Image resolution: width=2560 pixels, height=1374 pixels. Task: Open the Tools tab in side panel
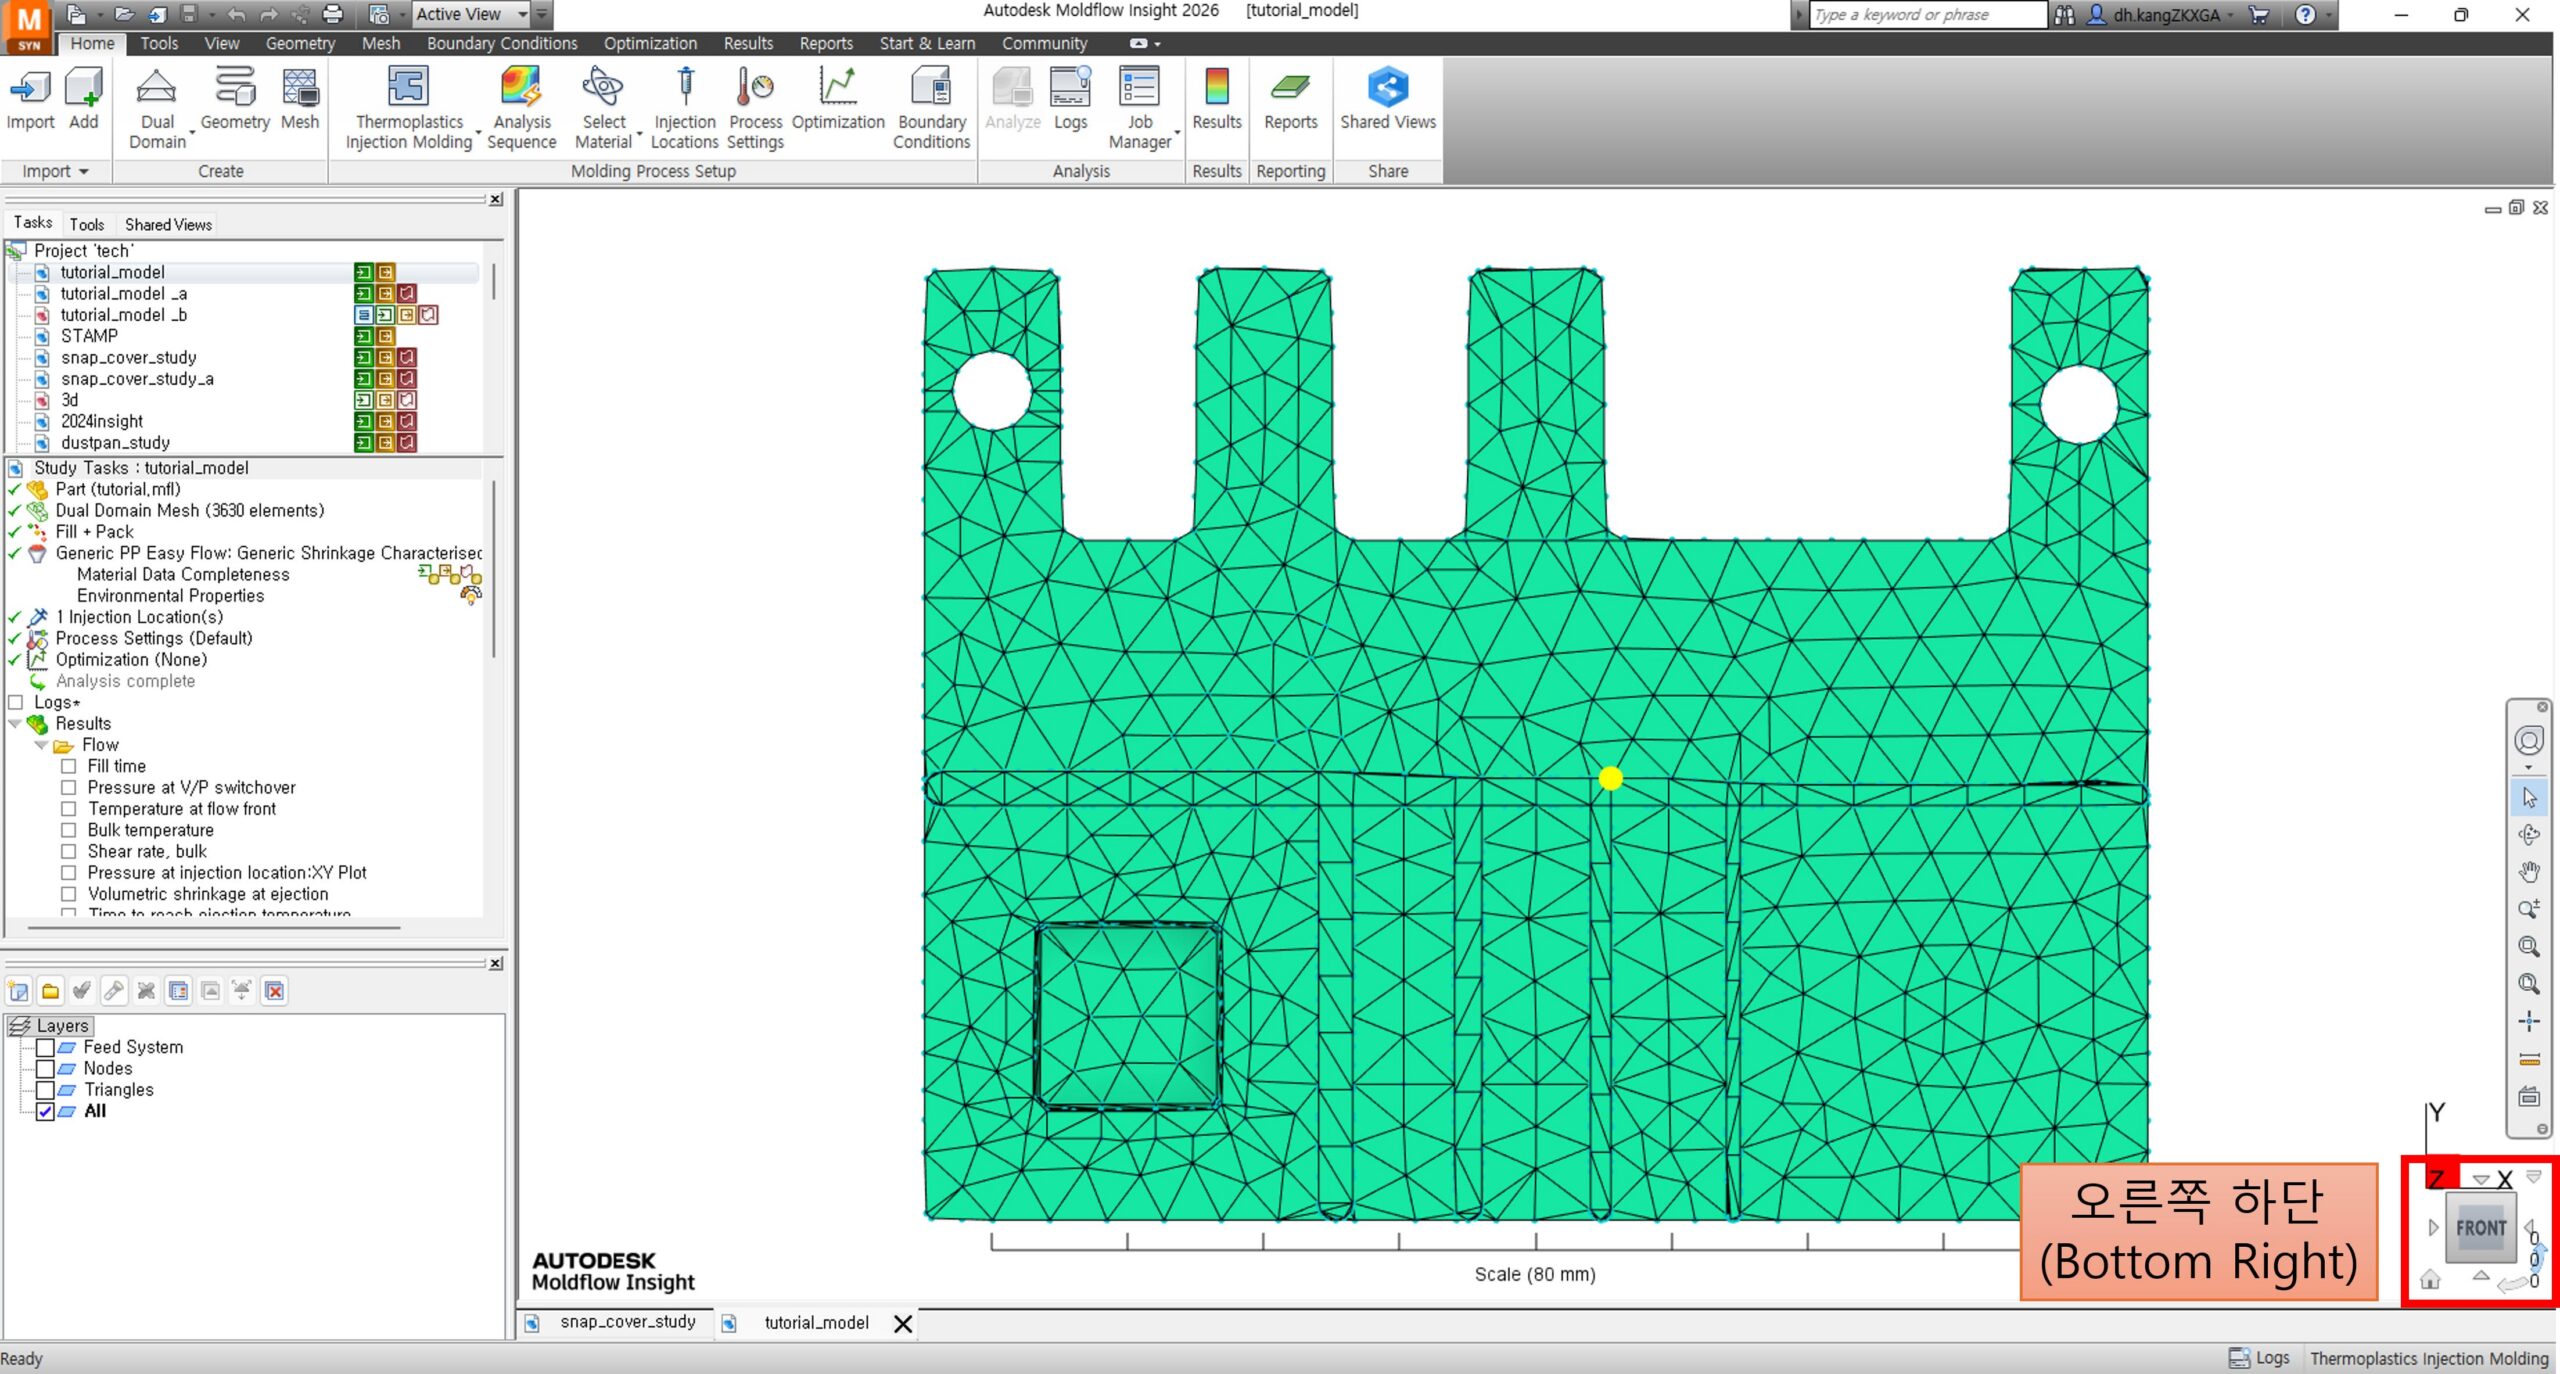(x=86, y=224)
